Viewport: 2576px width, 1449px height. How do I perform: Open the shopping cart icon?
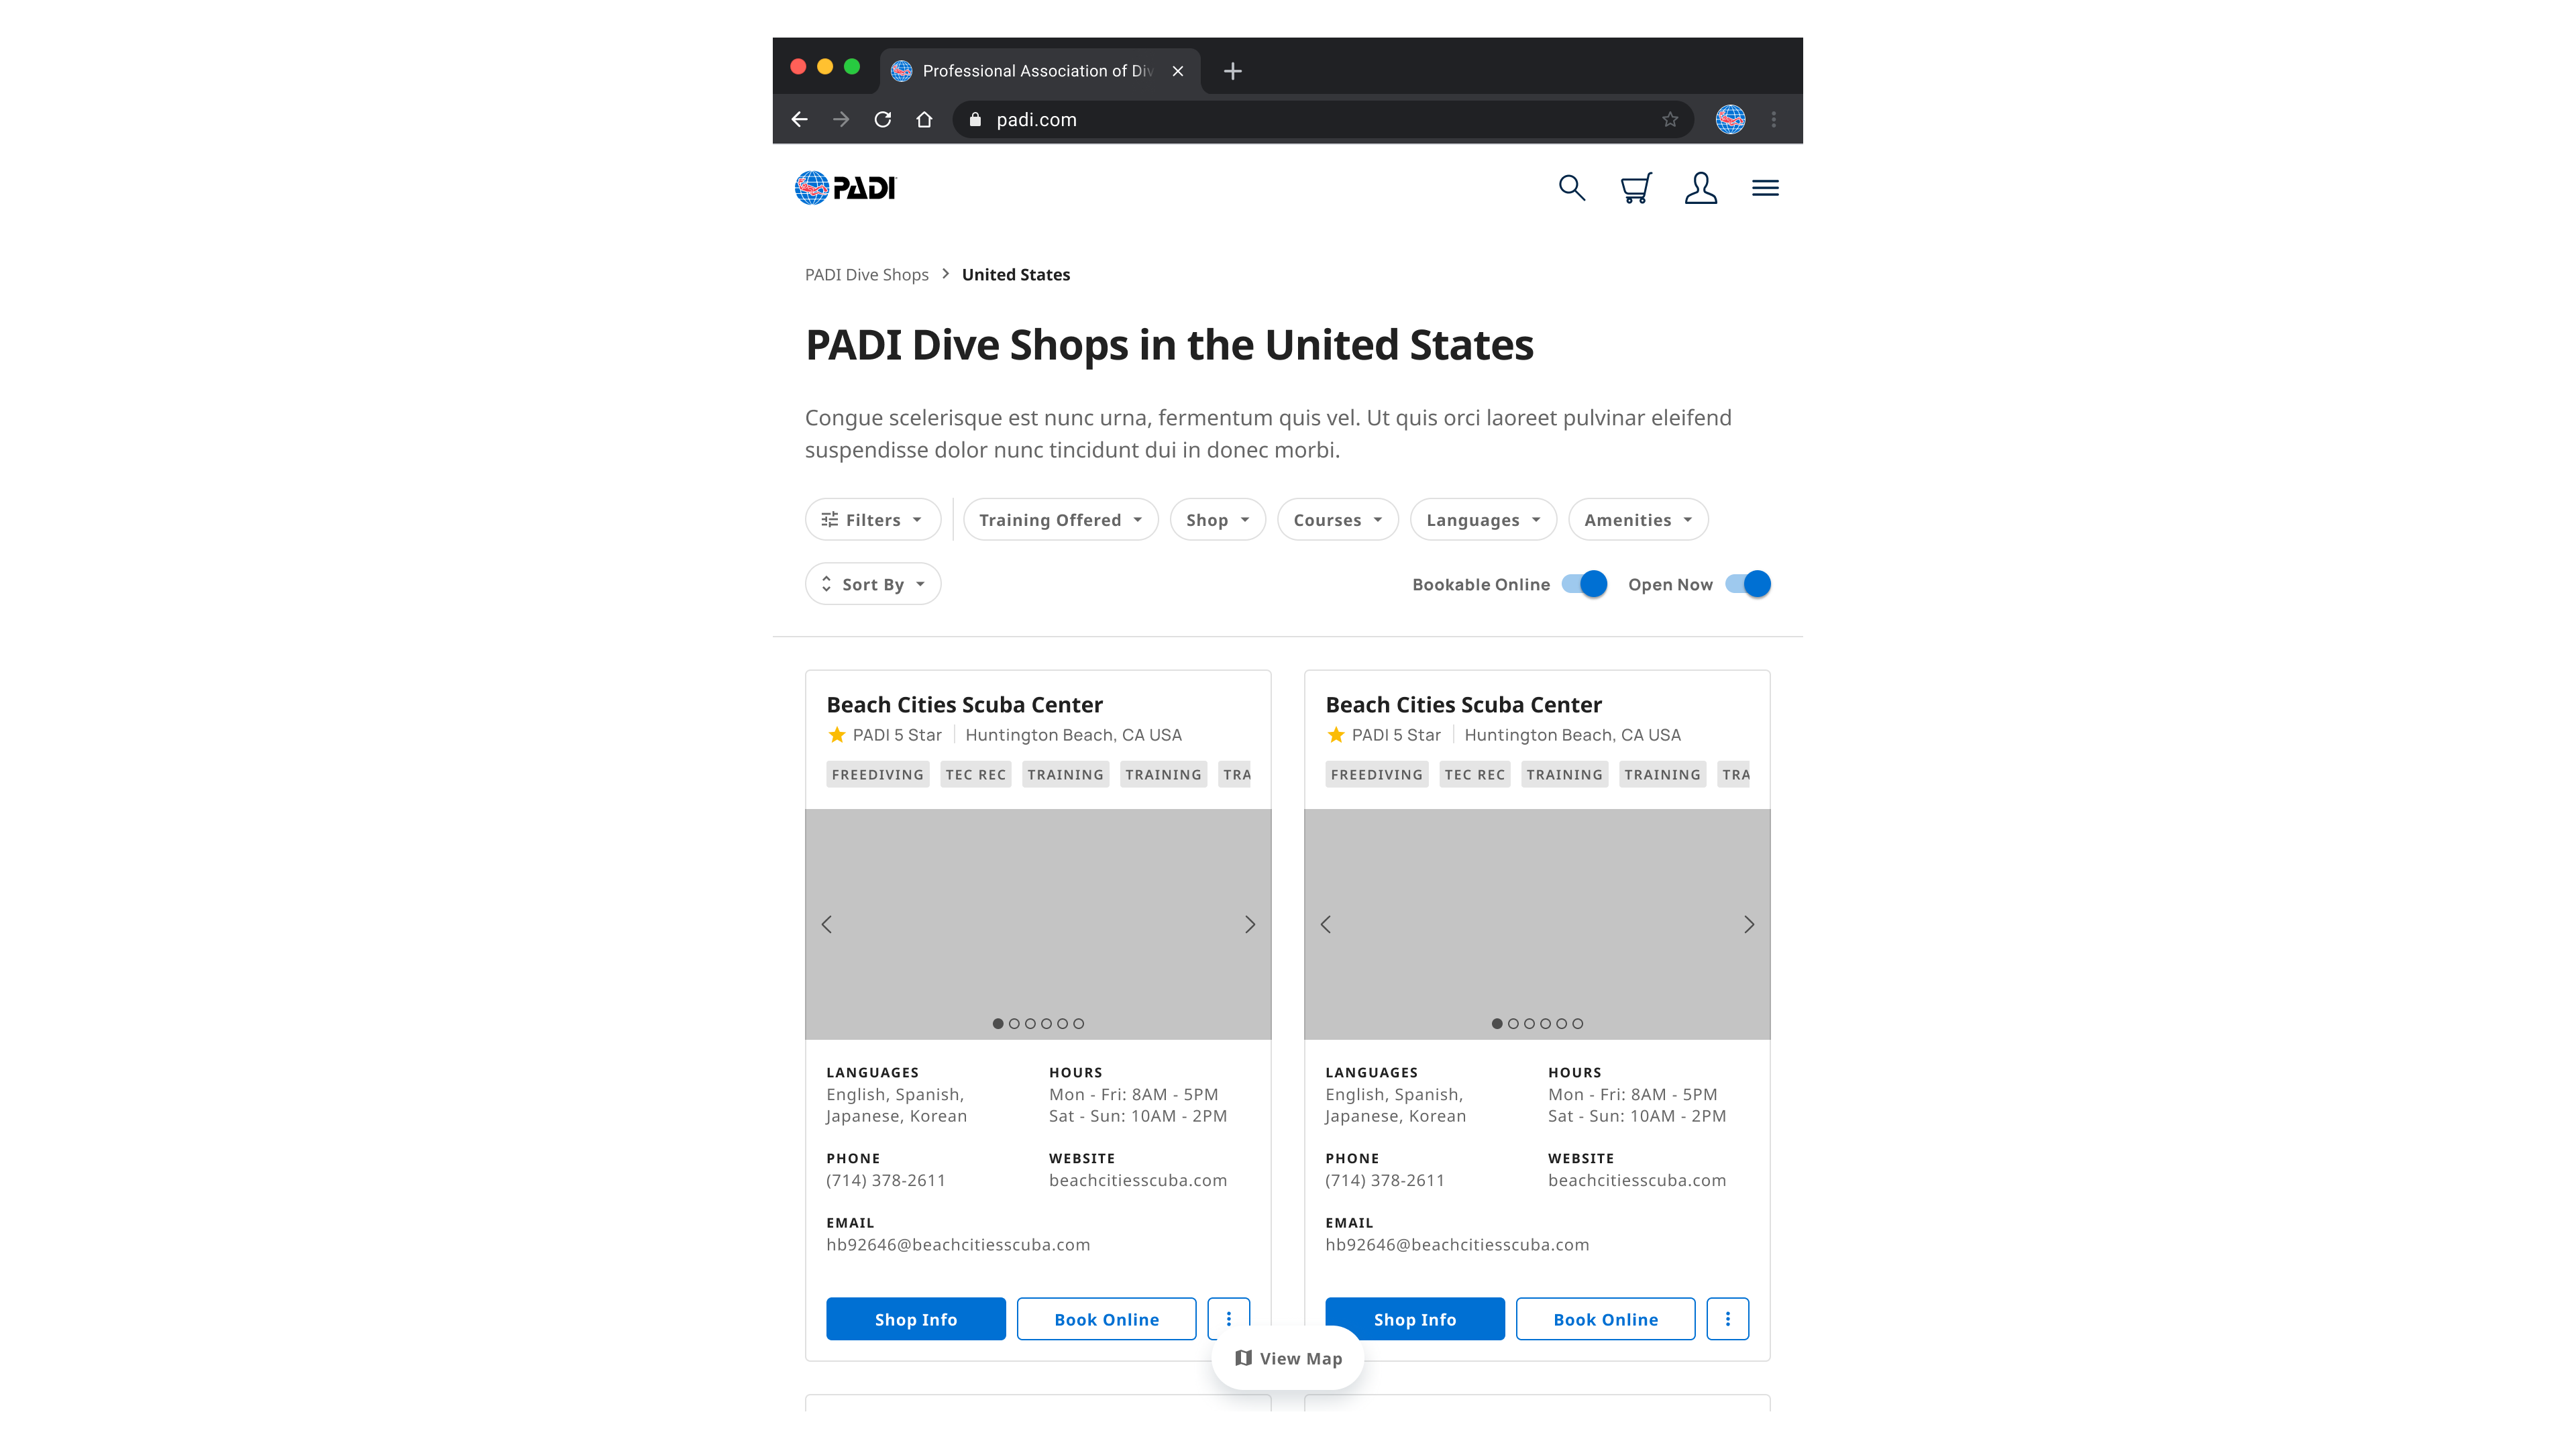tap(1636, 188)
